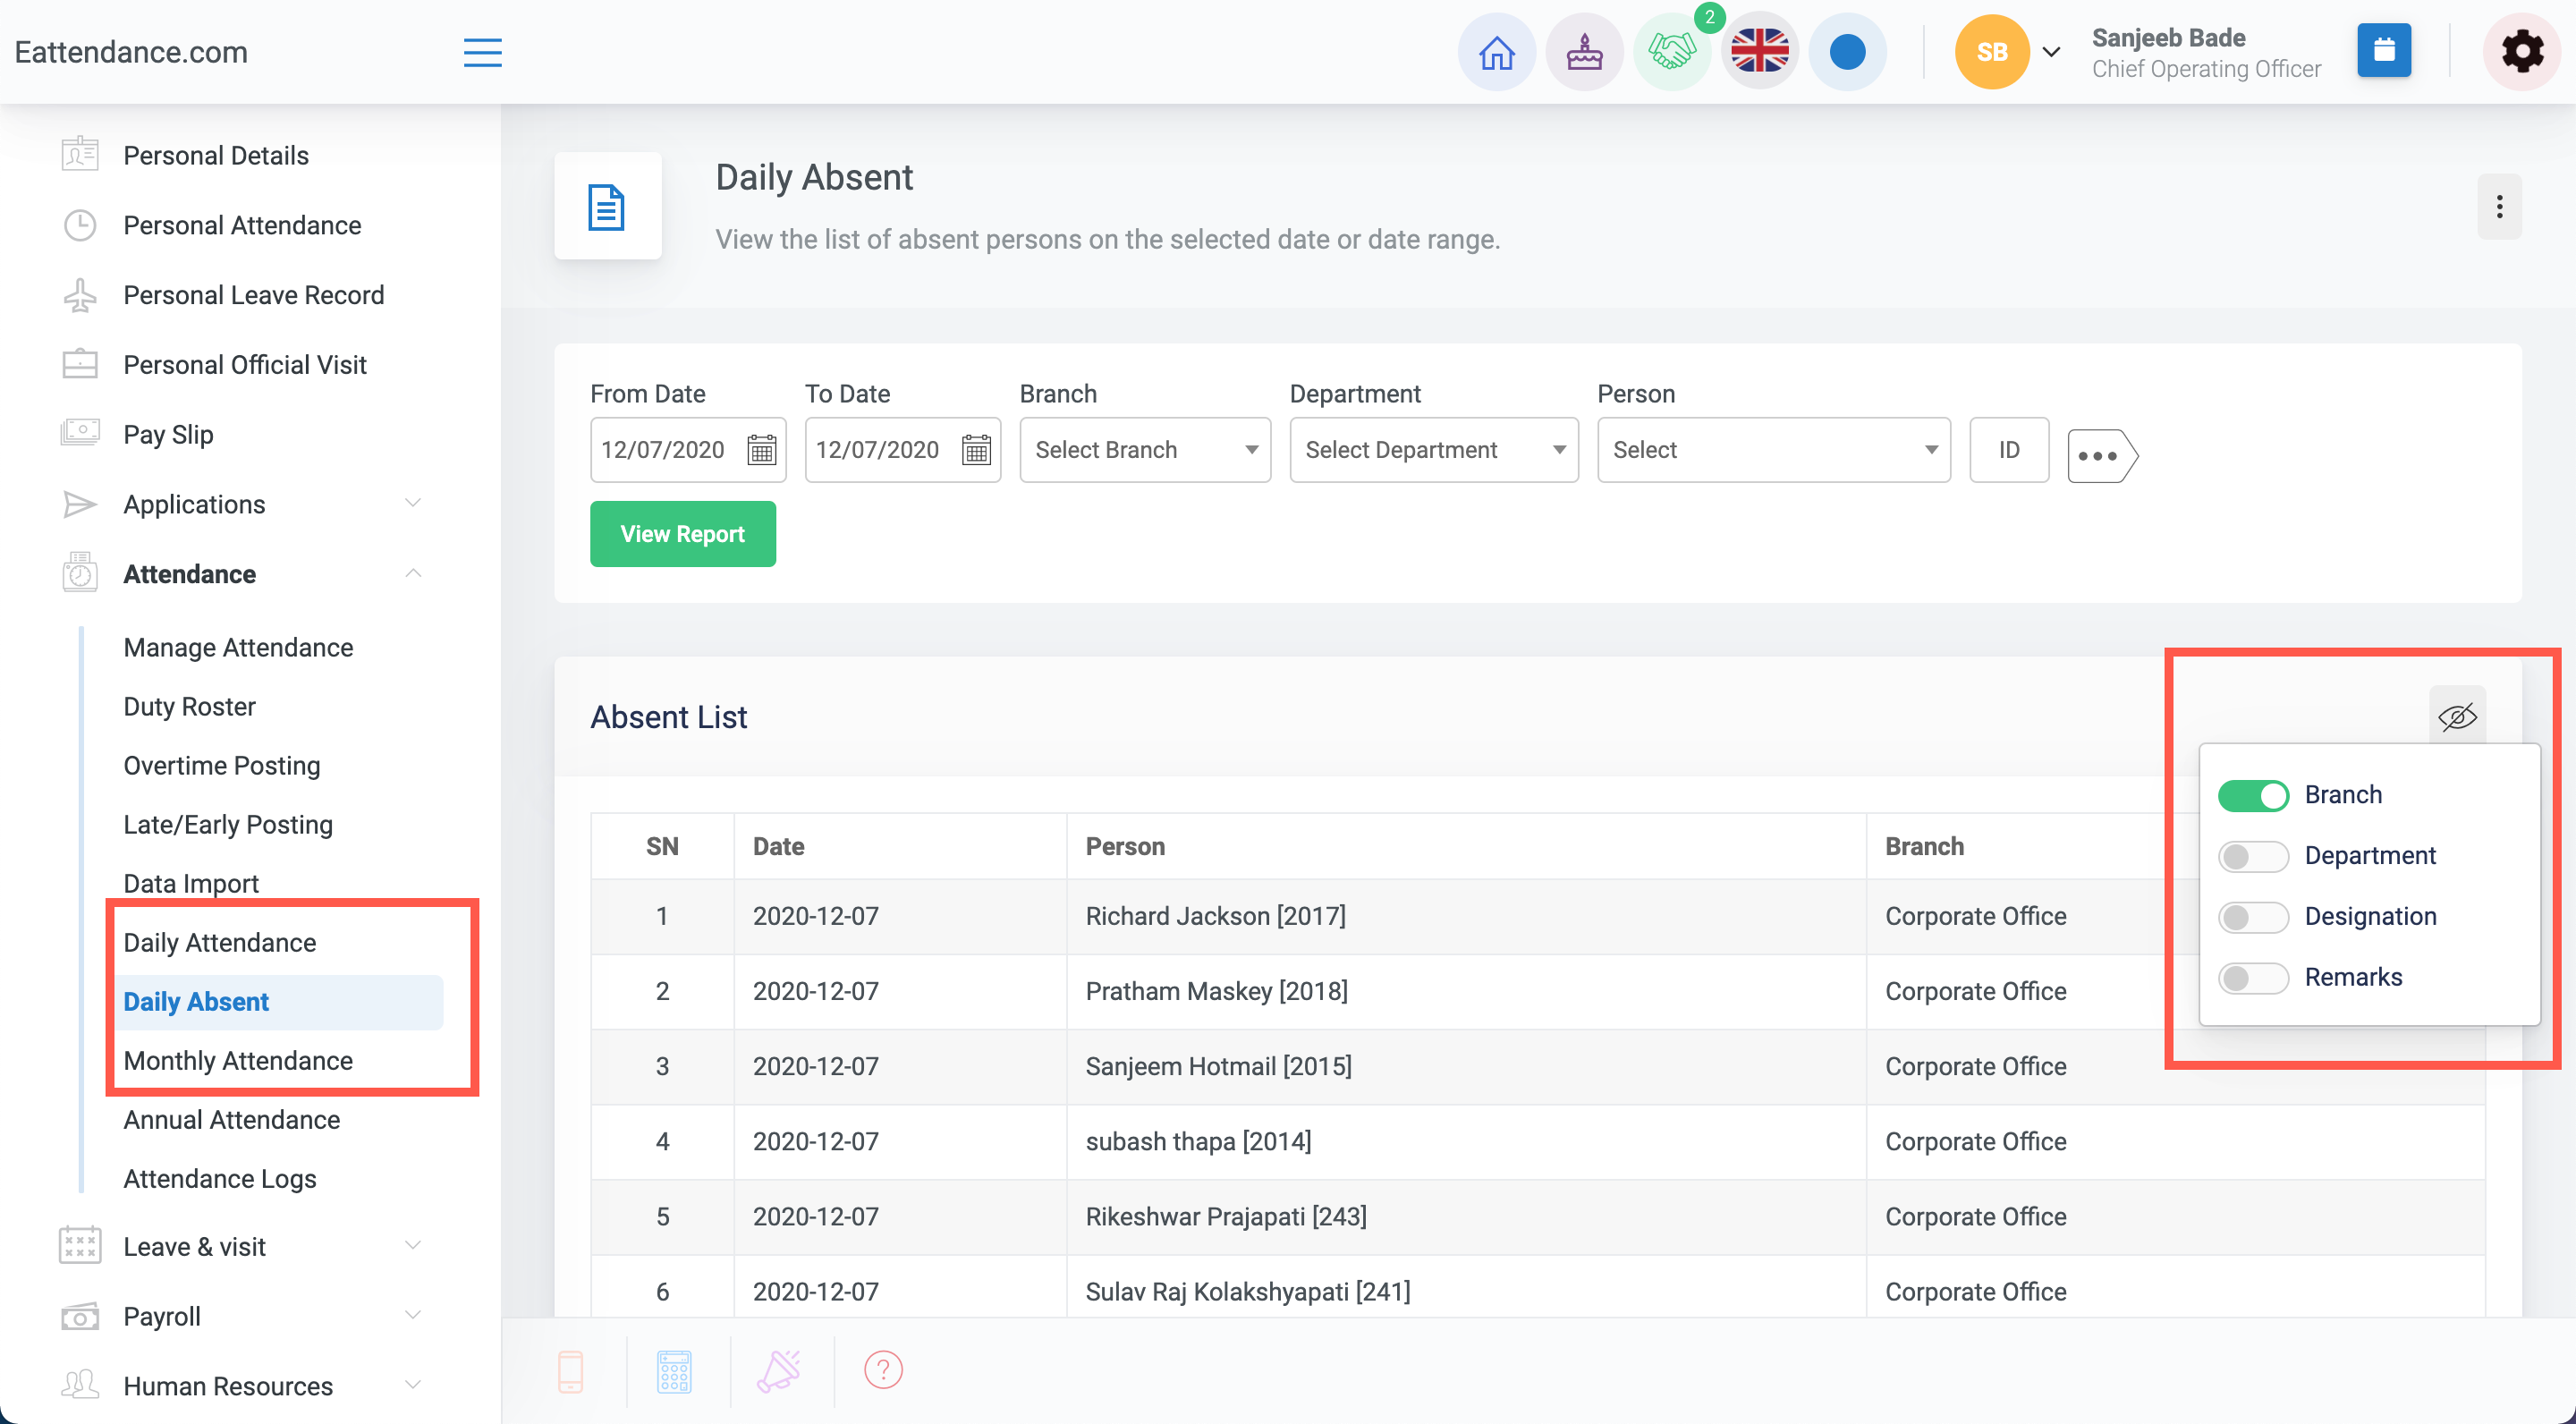Screen dimensions: 2576x1424
Task: Expand the user profile chevron
Action: click(2050, 52)
